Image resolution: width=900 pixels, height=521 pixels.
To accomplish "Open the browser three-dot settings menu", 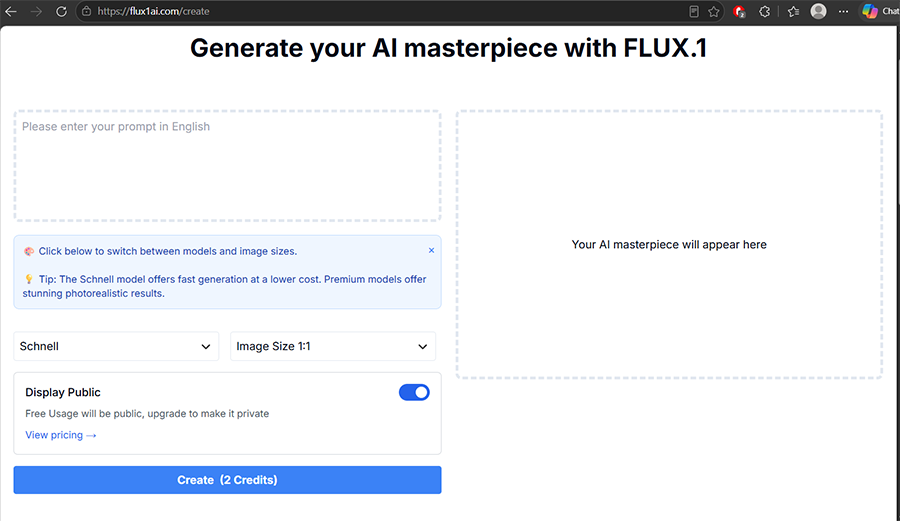I will [843, 11].
